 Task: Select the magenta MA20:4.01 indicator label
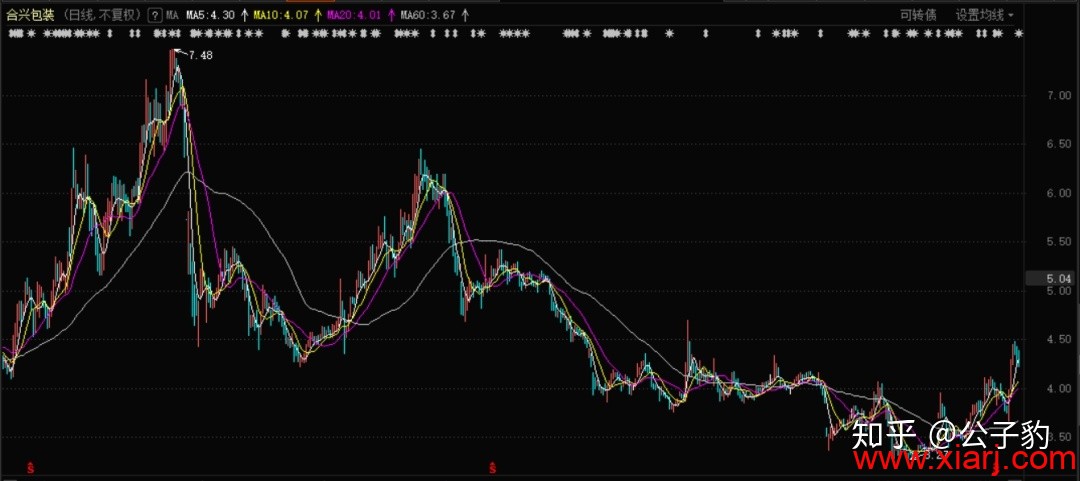click(x=354, y=15)
